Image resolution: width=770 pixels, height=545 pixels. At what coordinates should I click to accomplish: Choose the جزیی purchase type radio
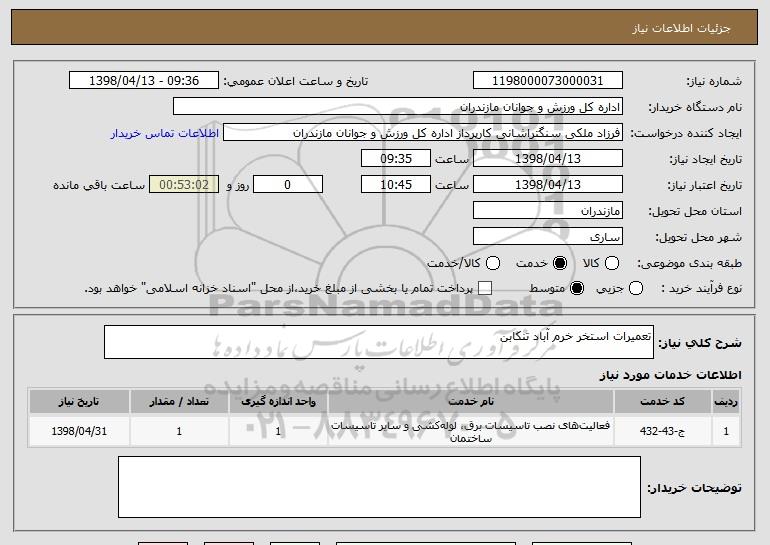coord(635,288)
